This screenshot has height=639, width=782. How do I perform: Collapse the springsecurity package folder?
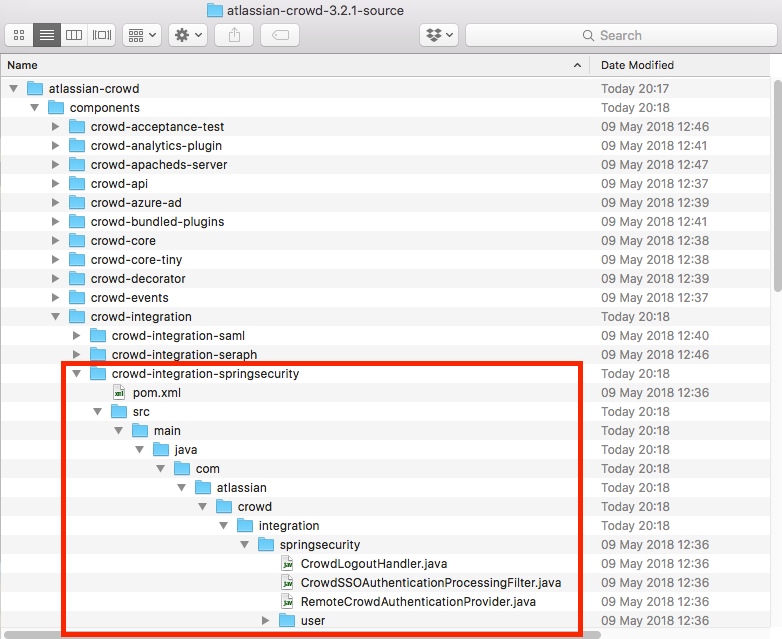tap(245, 545)
